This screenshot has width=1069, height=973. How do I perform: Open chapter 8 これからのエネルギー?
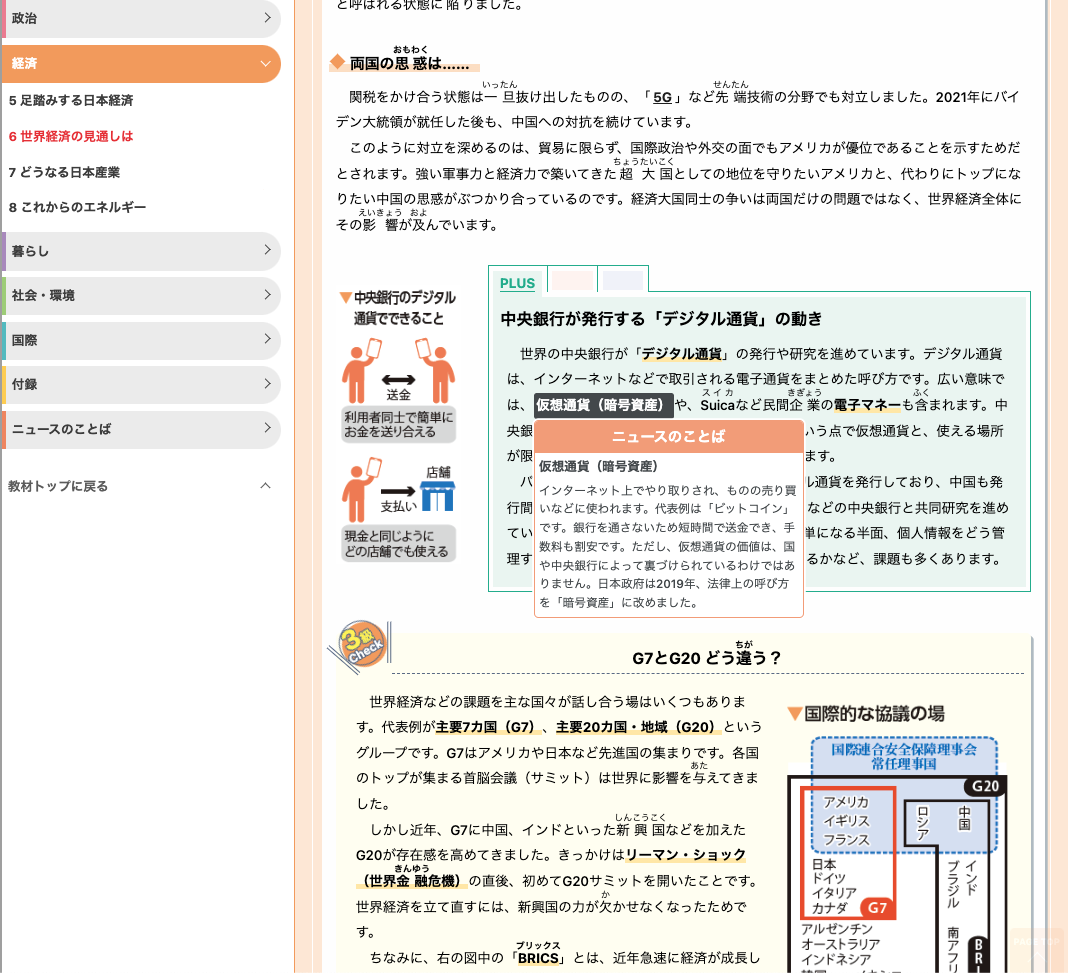[77, 207]
